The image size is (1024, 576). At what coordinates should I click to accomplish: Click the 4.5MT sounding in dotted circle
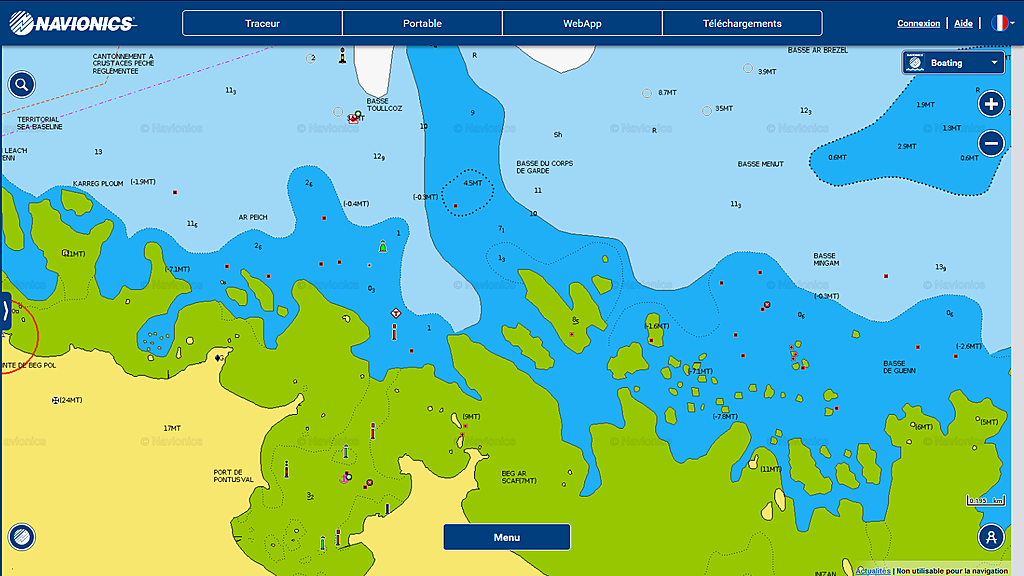tap(472, 184)
